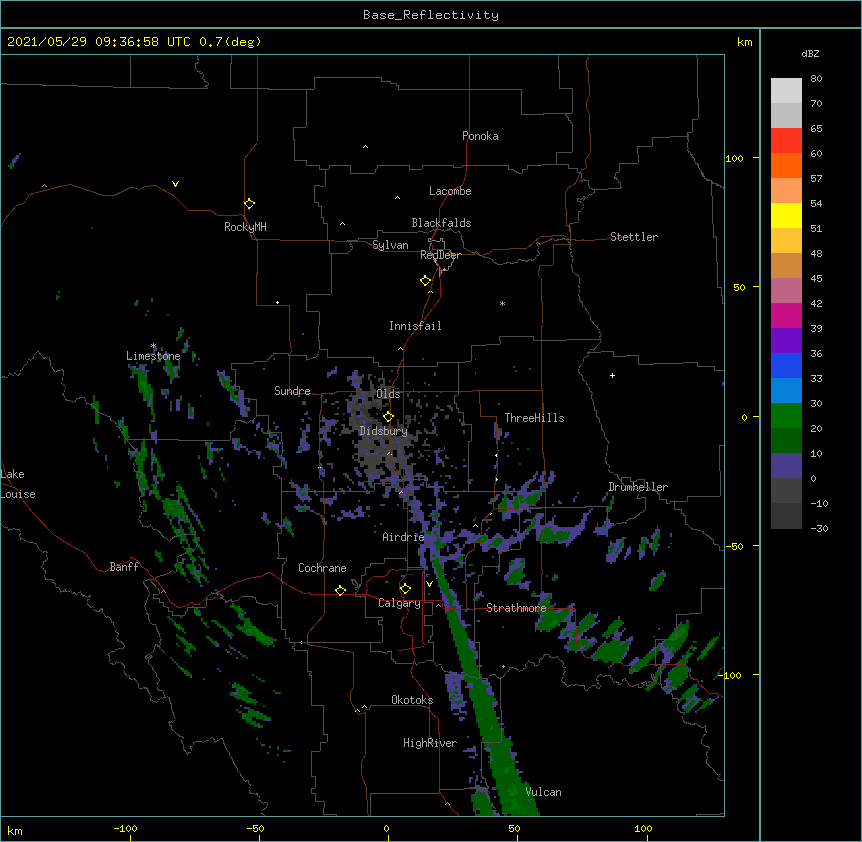The image size is (862, 842).
Task: Click the yellow diamond marker above RockyMH
Action: (249, 204)
